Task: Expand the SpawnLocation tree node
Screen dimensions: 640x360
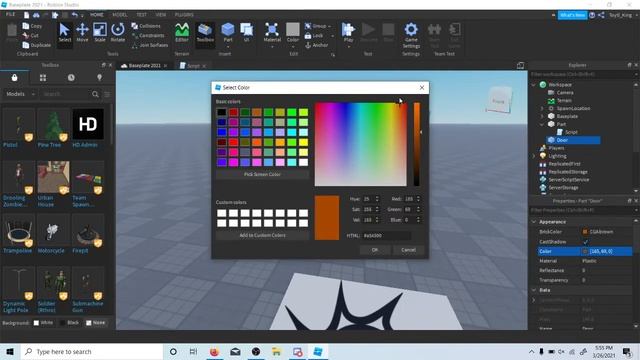Action: tap(542, 109)
